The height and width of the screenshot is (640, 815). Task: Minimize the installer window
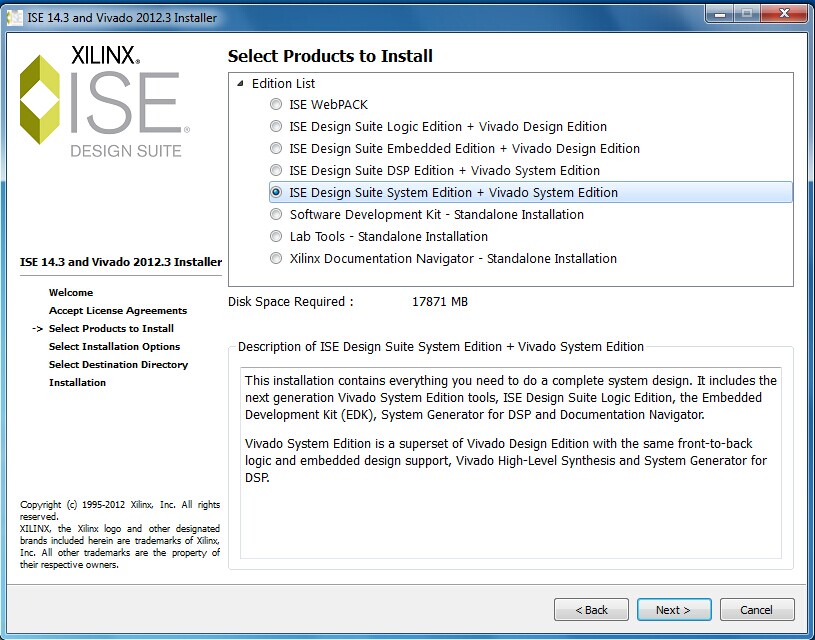tap(718, 14)
